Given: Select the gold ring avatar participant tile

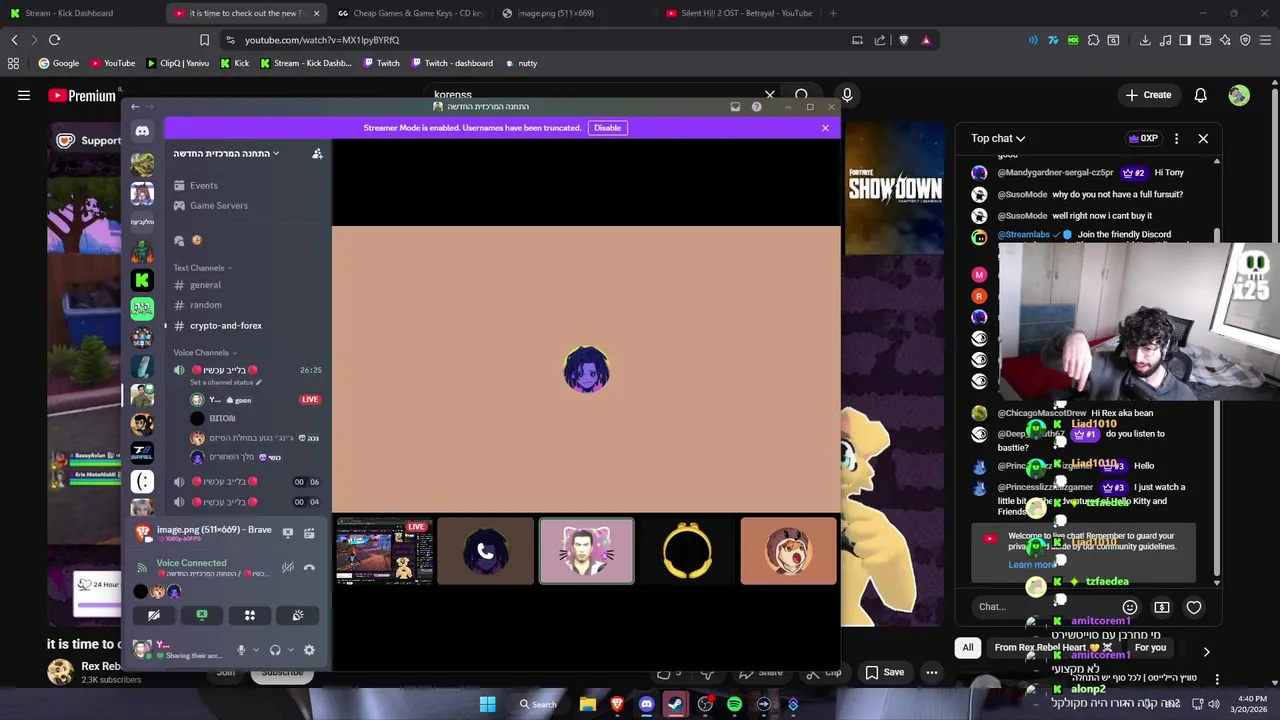Looking at the screenshot, I should coord(687,550).
